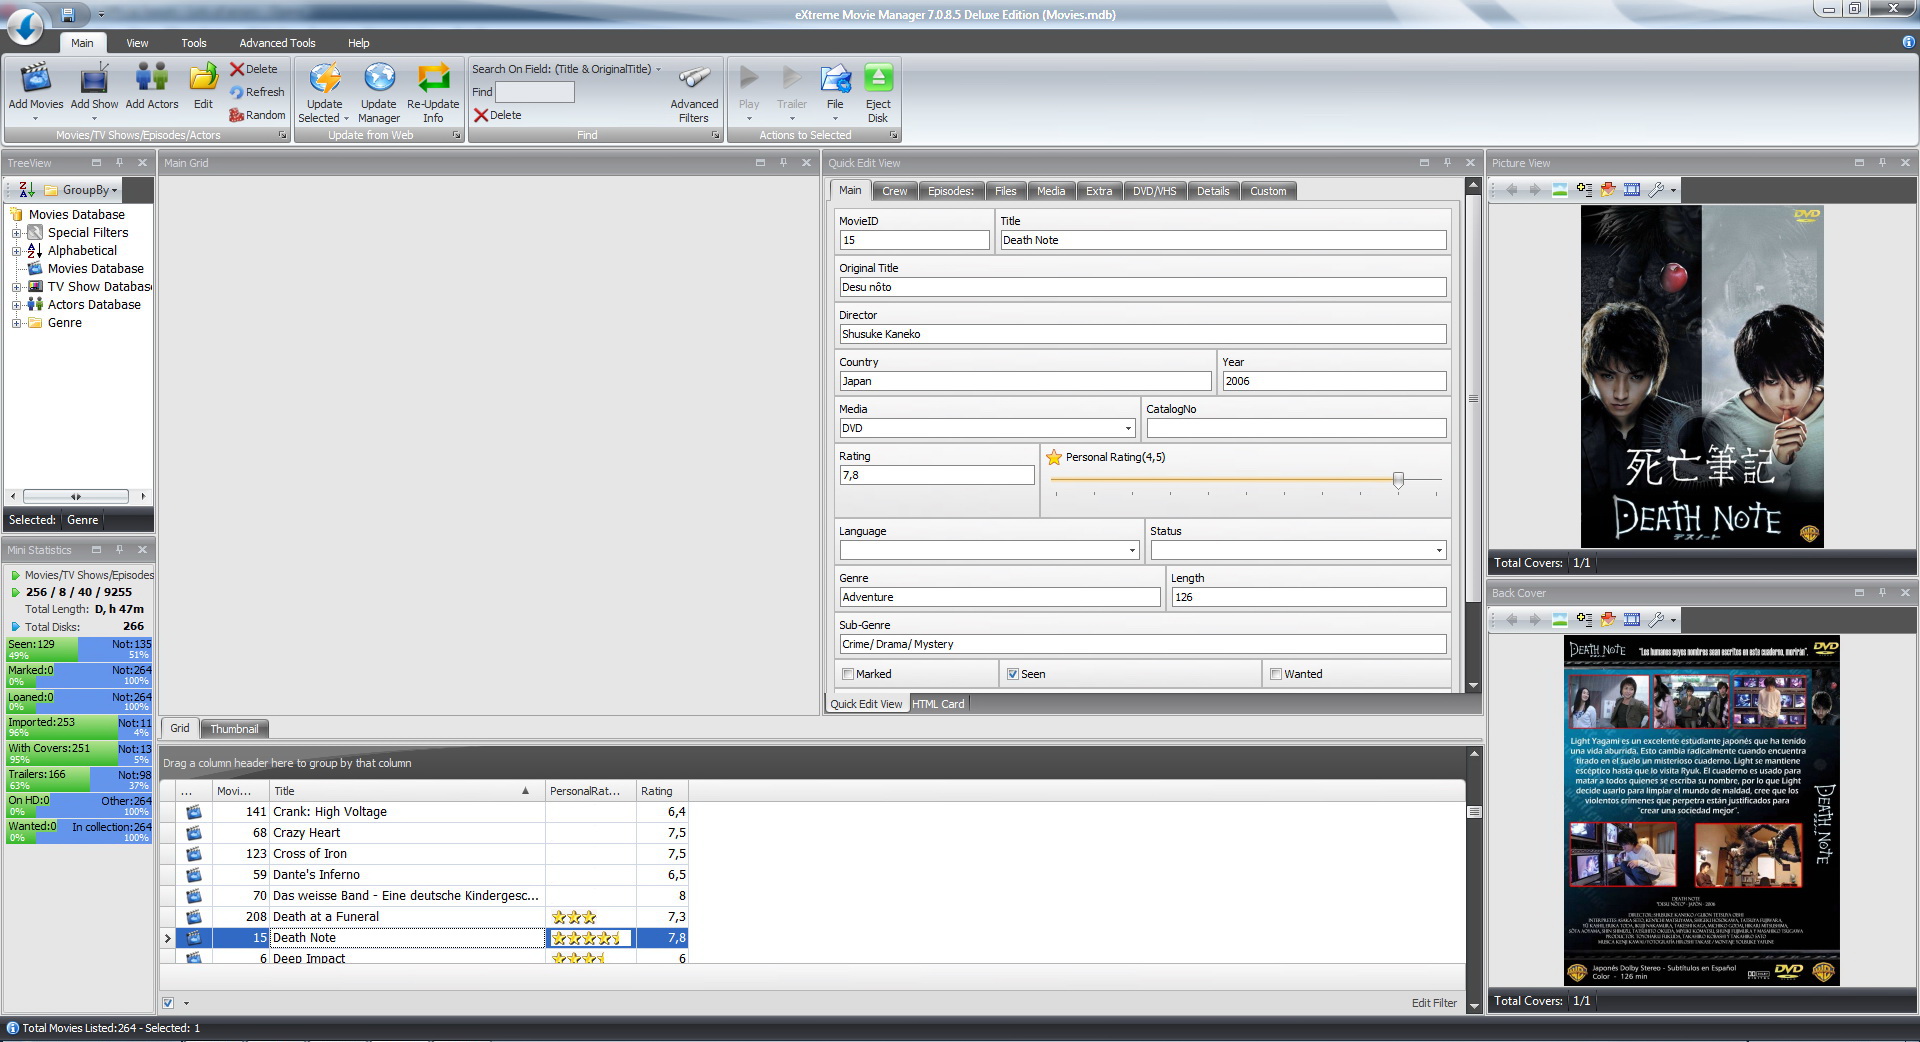Switch to the Thumbnail tab
This screenshot has height=1042, width=1920.
(x=234, y=729)
